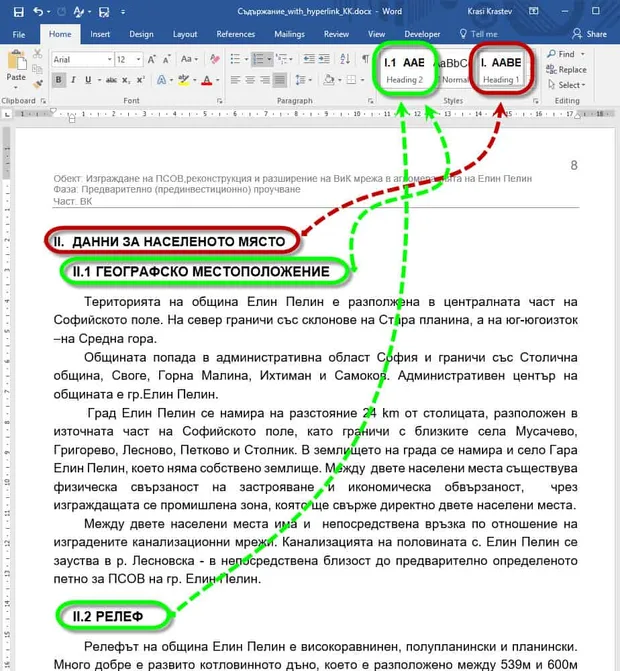The image size is (620, 671).
Task: Open the ribbon display options icon
Action: pos(534,11)
